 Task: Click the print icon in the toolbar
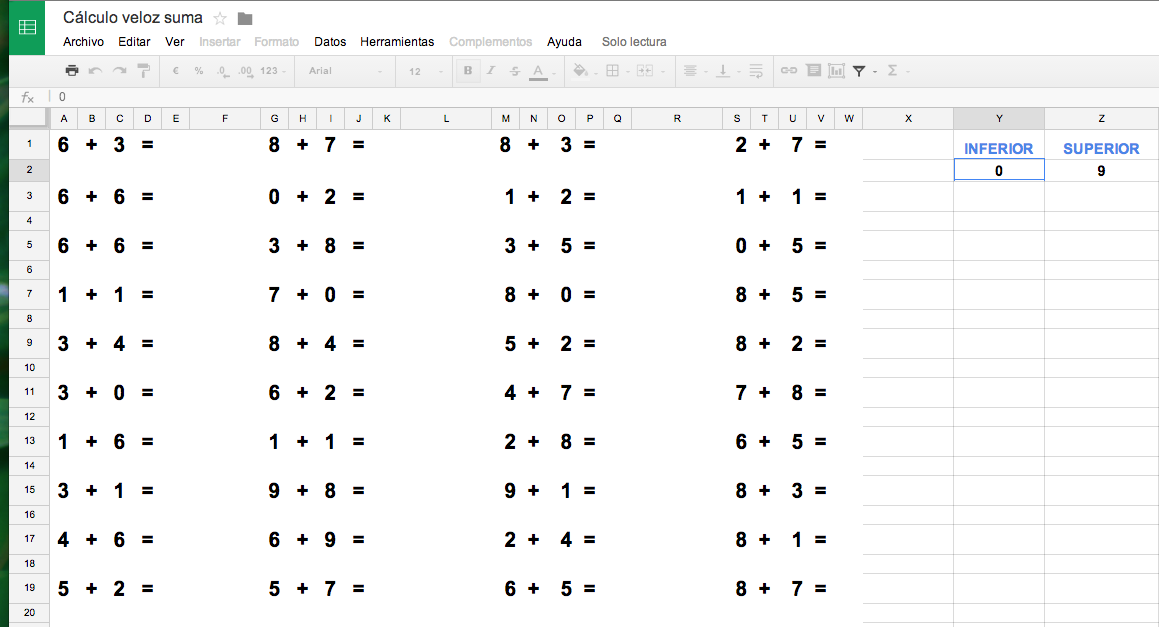point(72,71)
